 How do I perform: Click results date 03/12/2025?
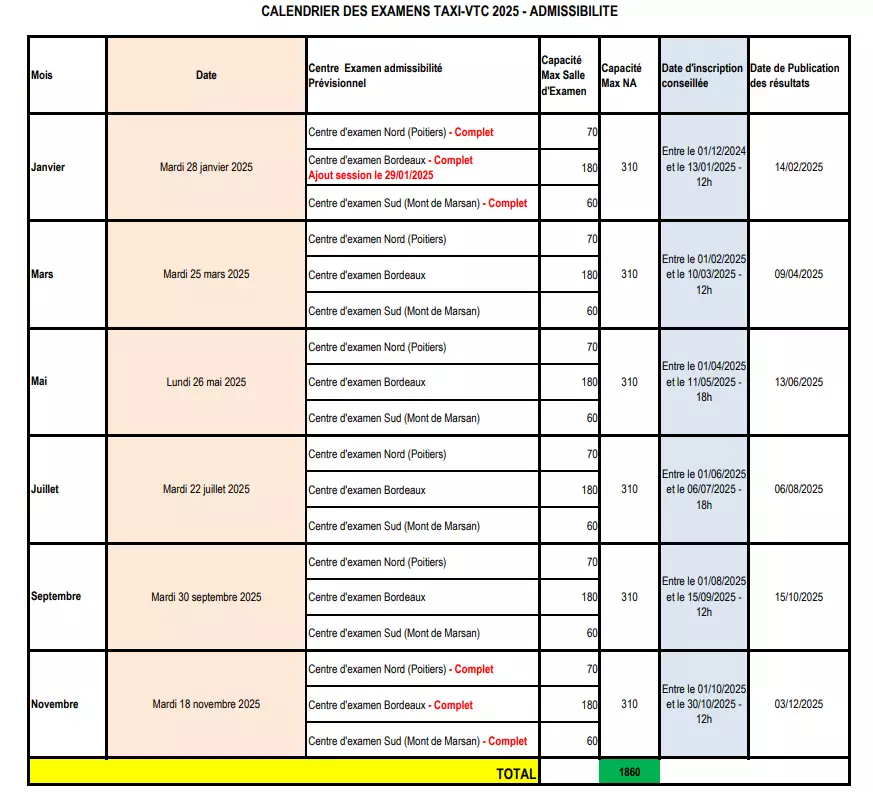point(798,705)
